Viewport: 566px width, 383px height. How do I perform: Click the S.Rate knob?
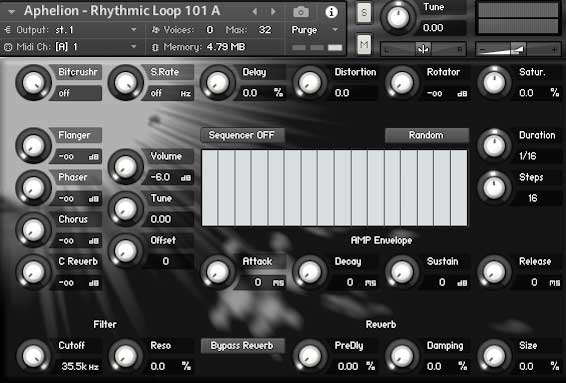point(126,83)
